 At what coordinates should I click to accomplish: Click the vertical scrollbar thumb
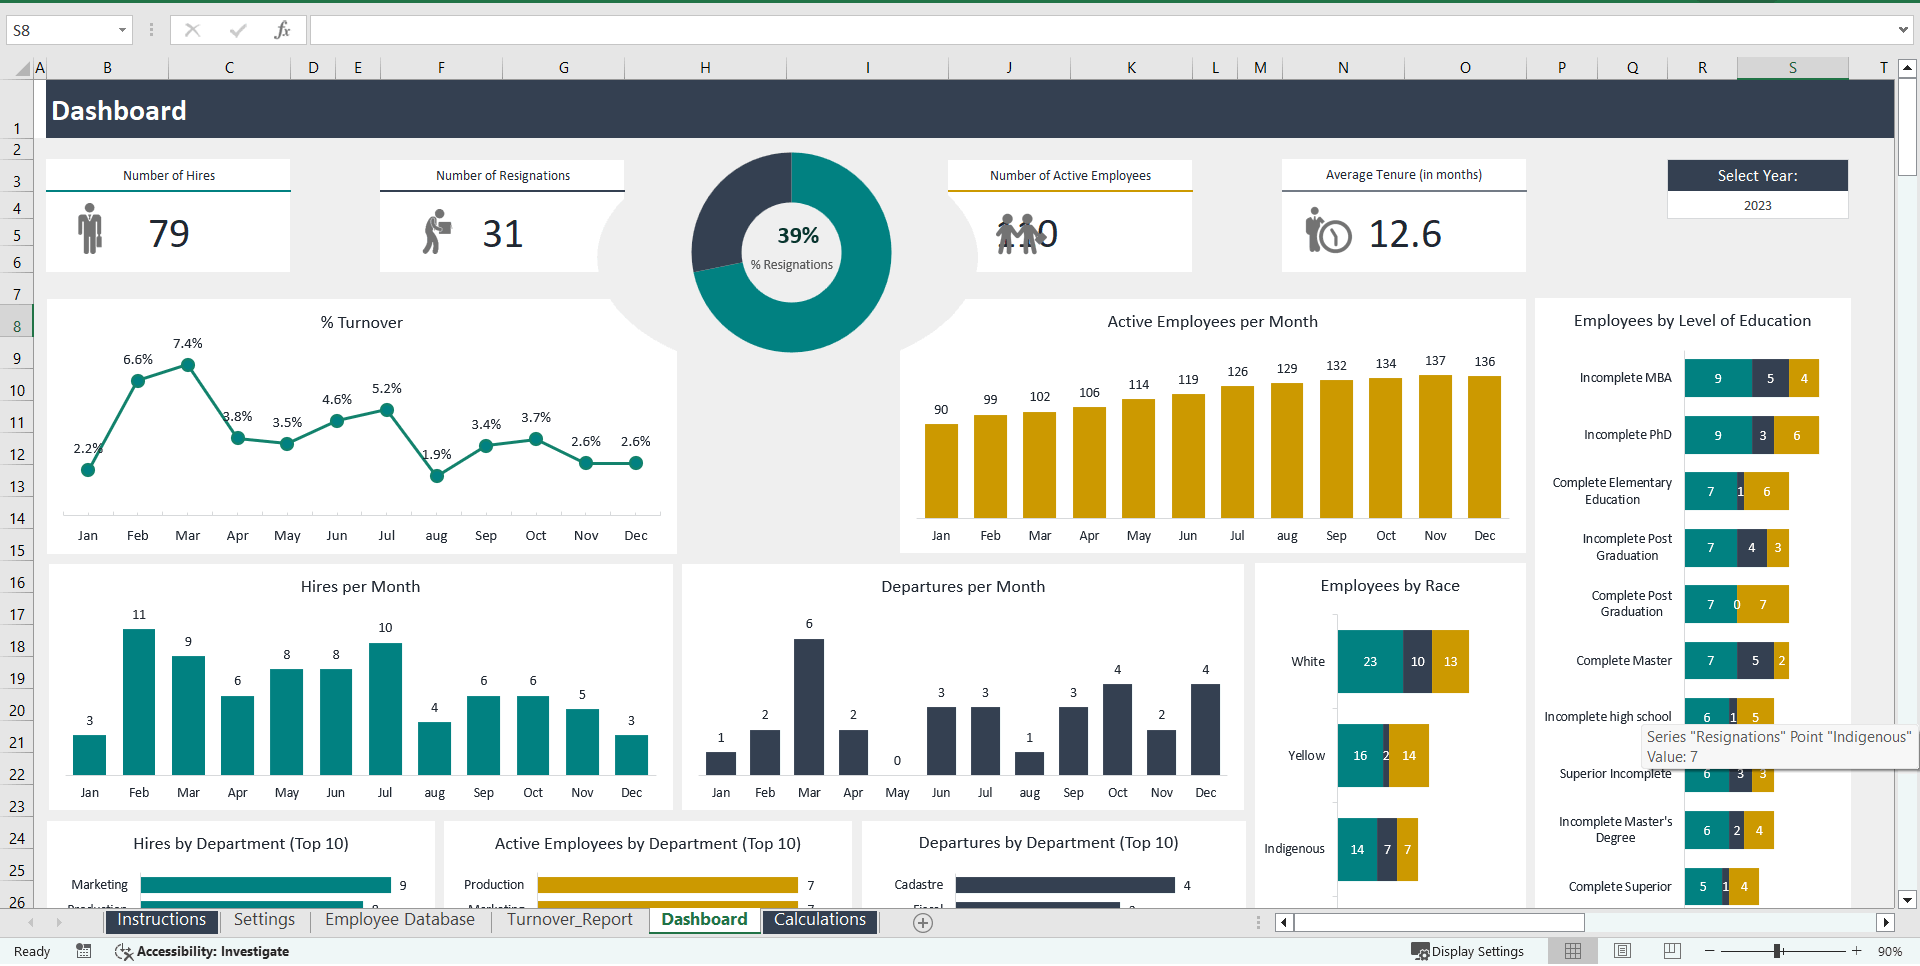(x=1907, y=127)
